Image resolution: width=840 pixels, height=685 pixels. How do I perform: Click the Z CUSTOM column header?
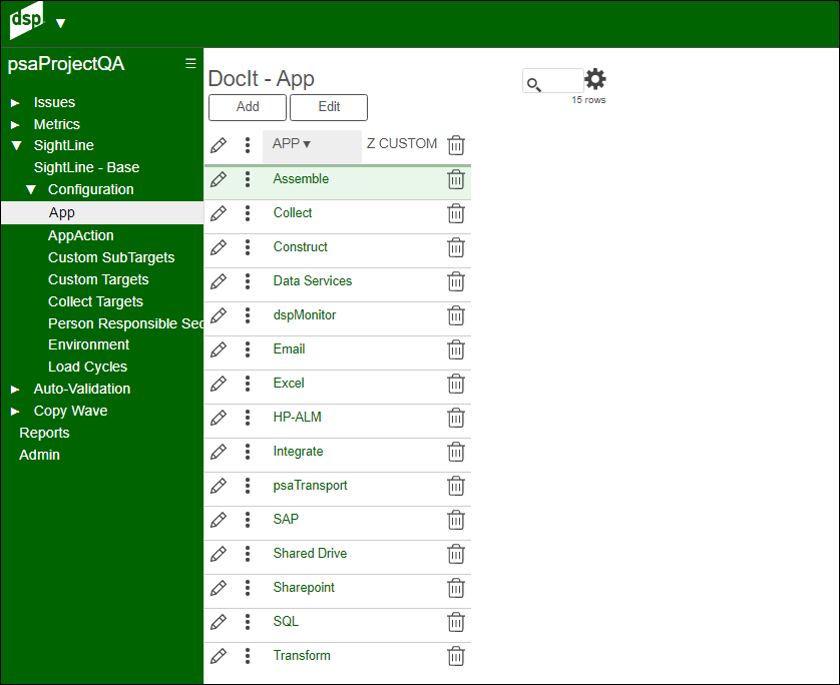click(402, 144)
